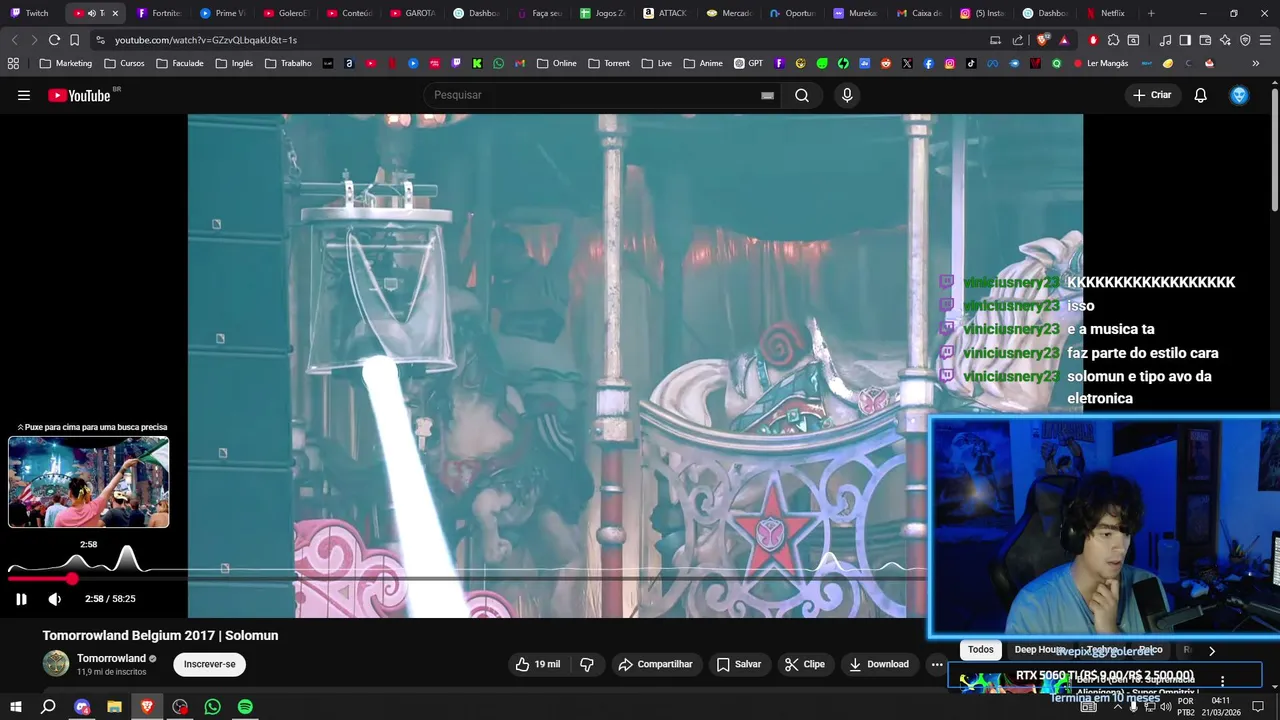Screen dimensions: 1280x720
Task: Open WhatsApp from the taskbar
Action: click(212, 706)
